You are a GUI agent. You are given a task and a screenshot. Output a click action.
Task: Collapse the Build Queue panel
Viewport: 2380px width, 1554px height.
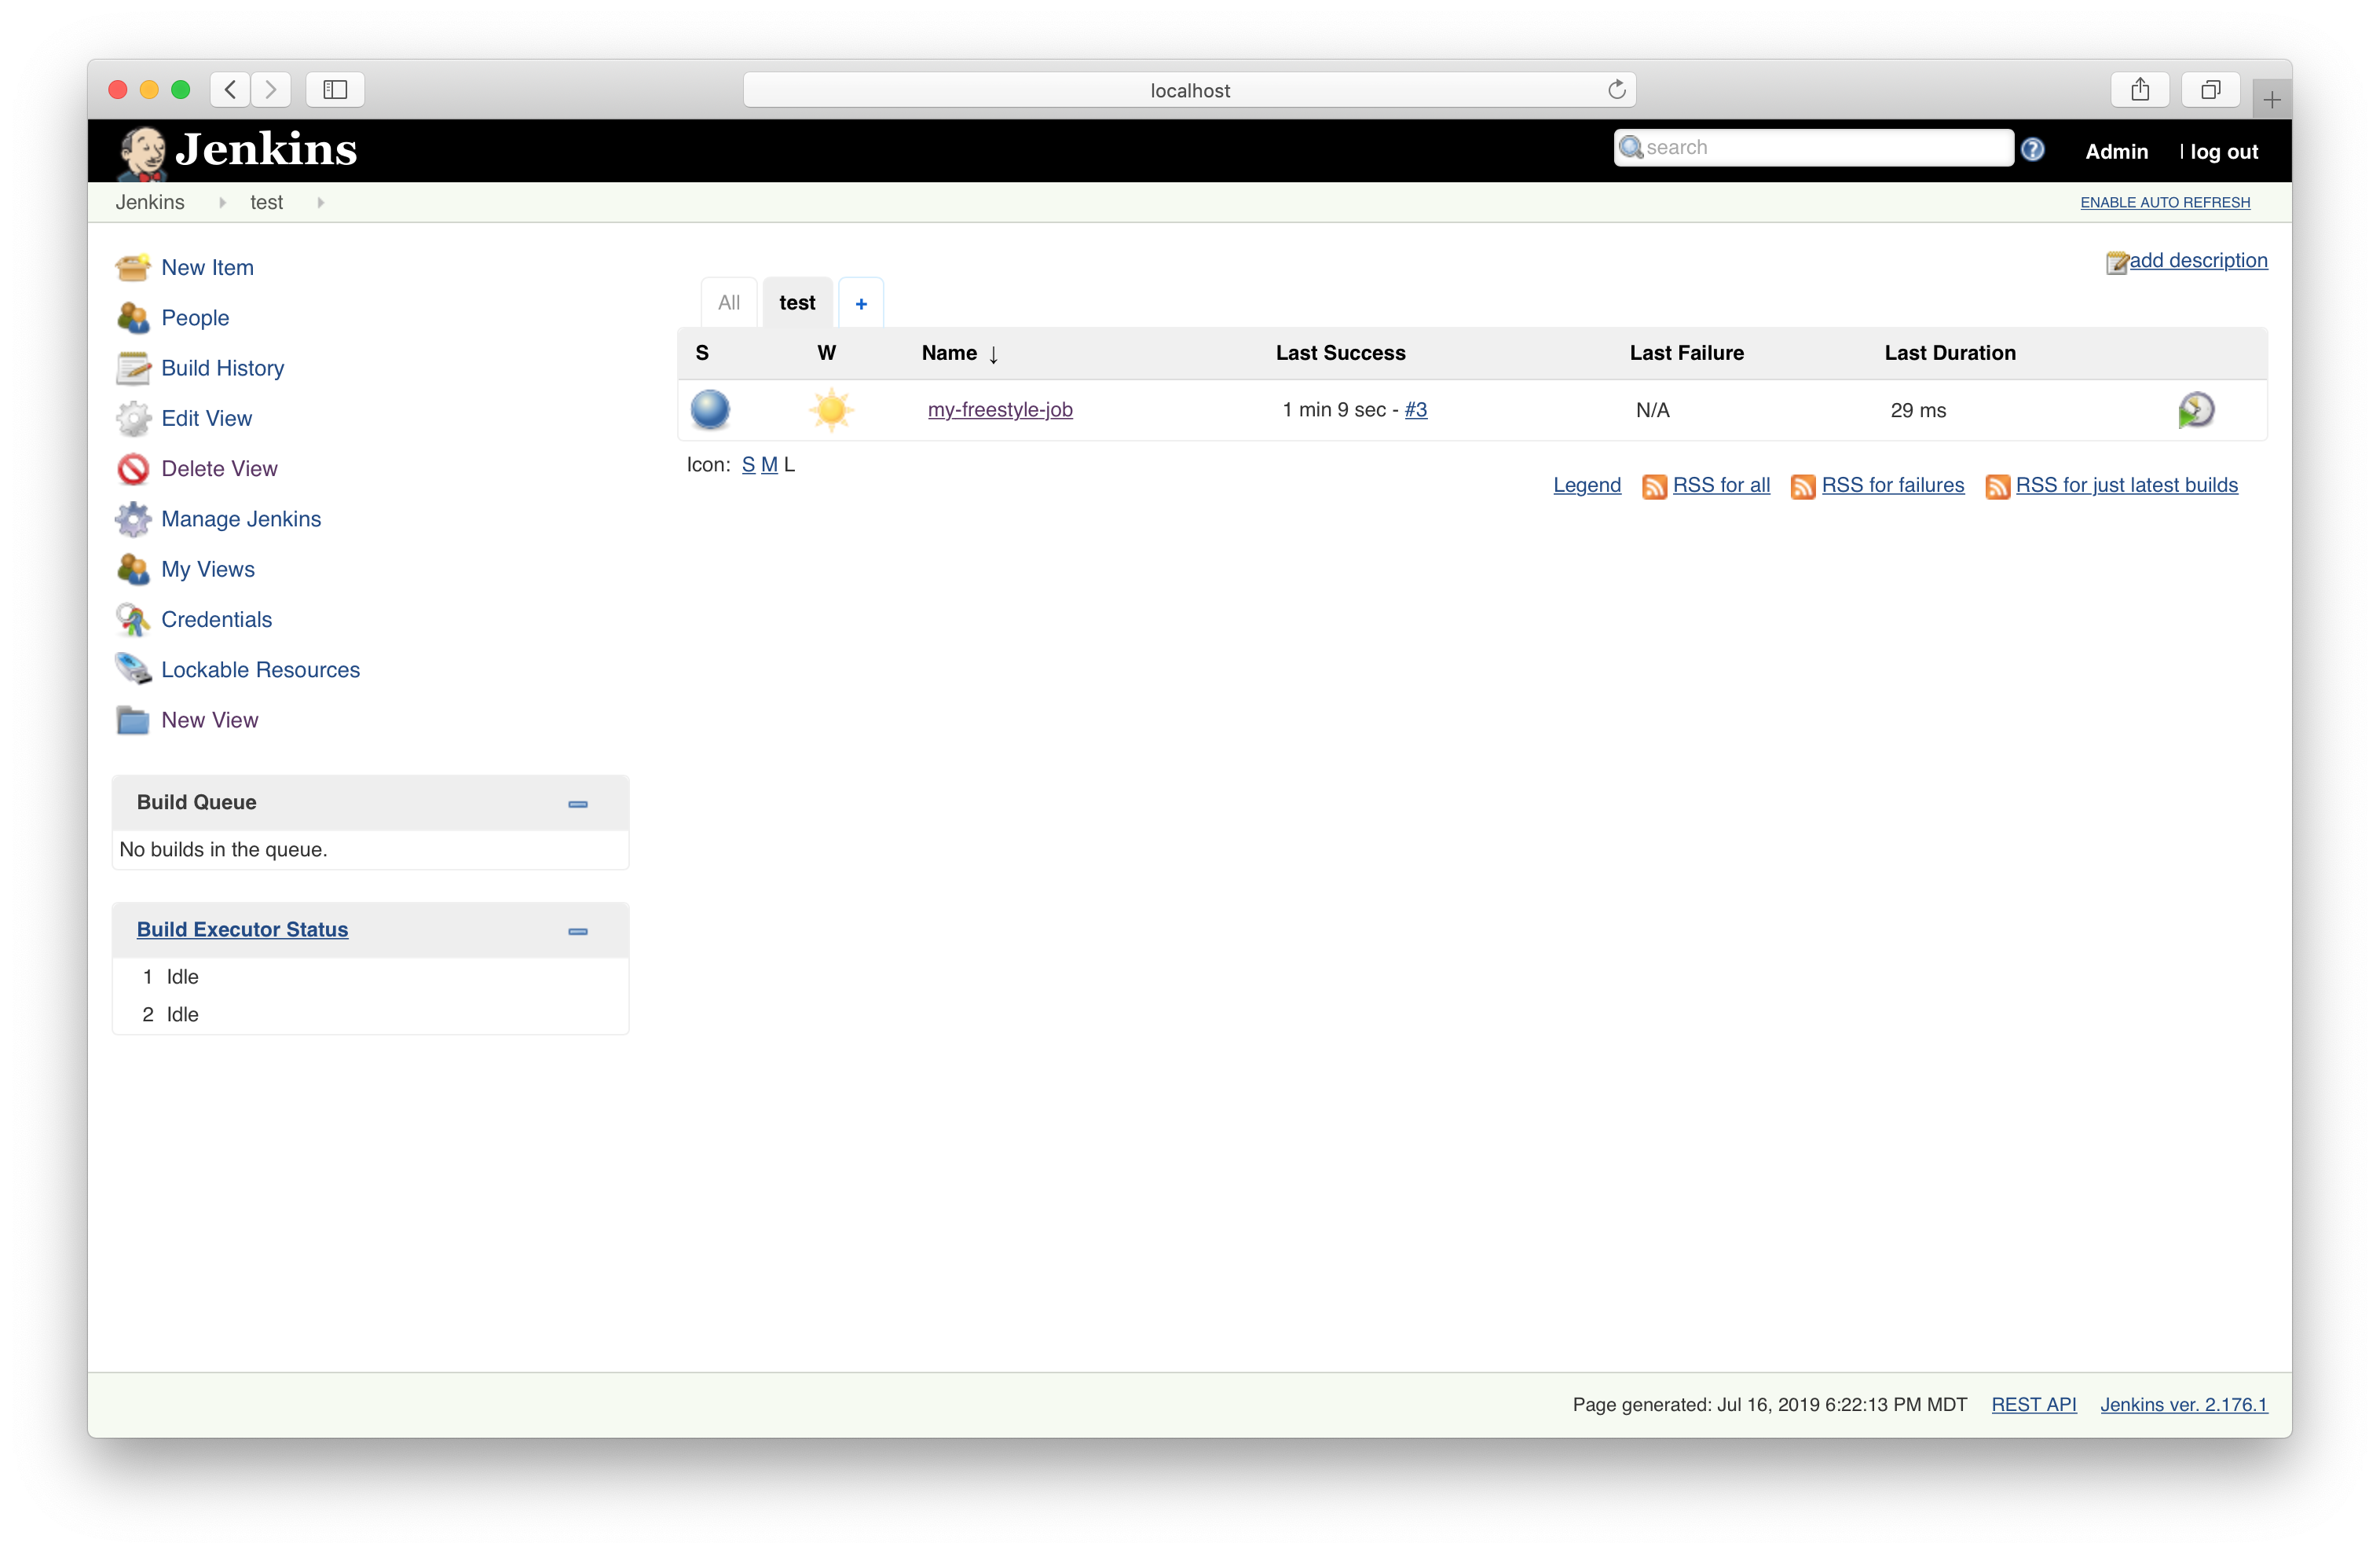577,804
